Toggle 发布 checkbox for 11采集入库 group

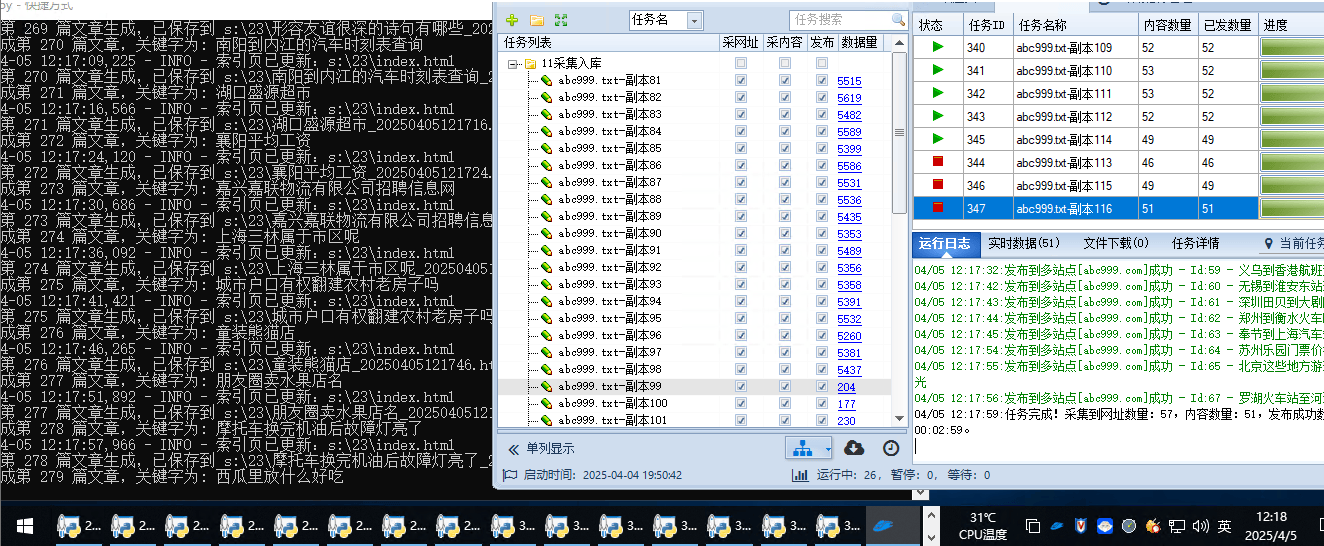point(822,63)
